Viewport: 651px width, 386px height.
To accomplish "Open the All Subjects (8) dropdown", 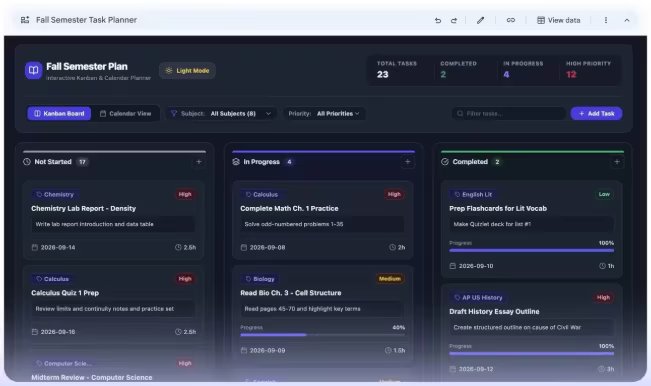I will click(221, 113).
